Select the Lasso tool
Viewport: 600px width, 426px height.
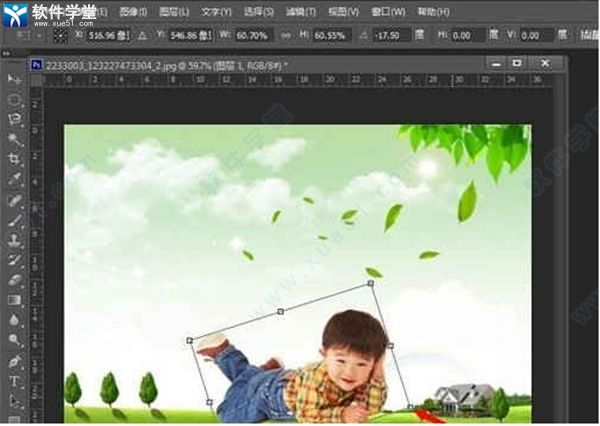click(14, 119)
